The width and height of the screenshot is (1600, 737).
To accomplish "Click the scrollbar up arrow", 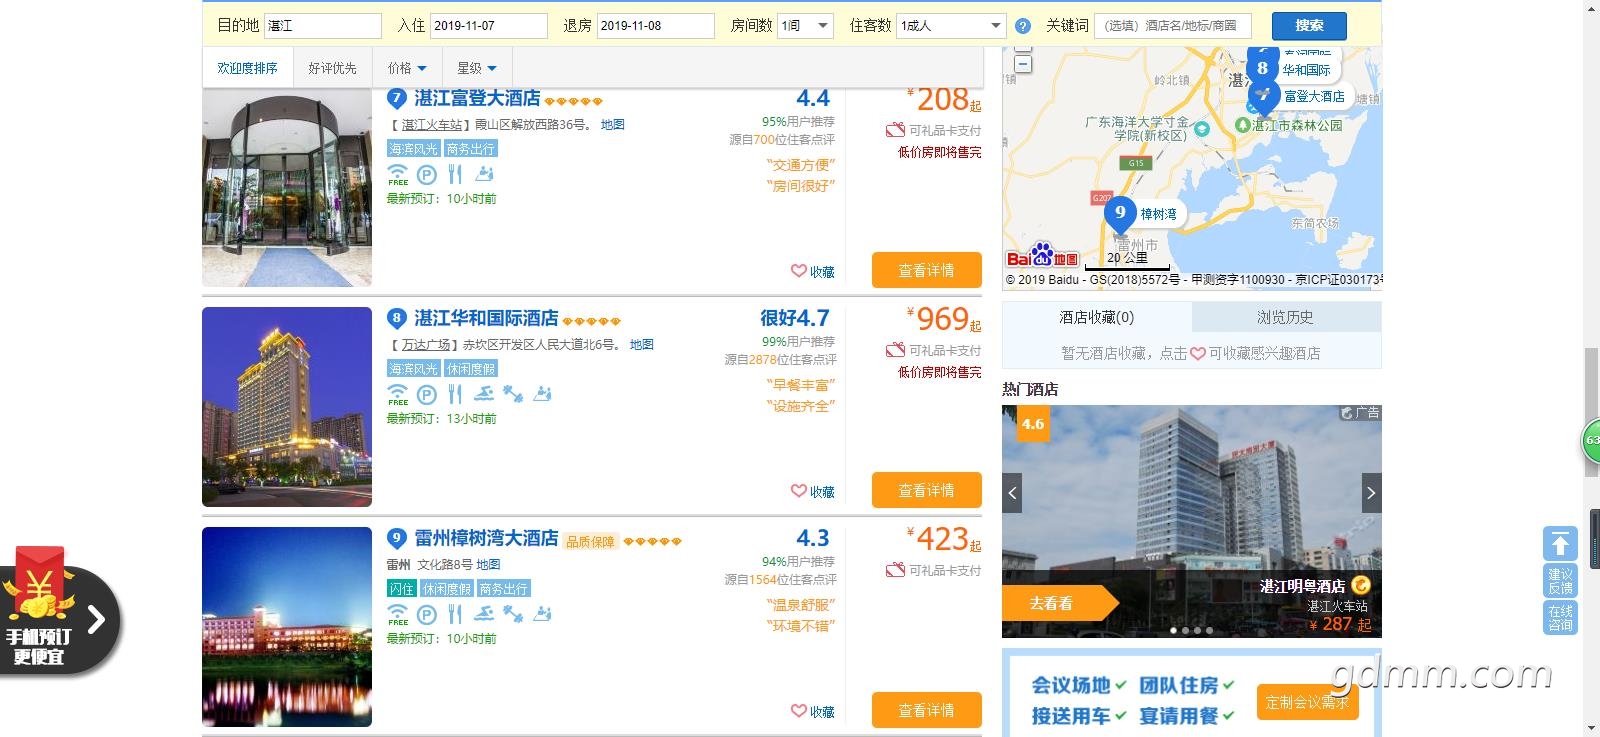I will (1591, 8).
